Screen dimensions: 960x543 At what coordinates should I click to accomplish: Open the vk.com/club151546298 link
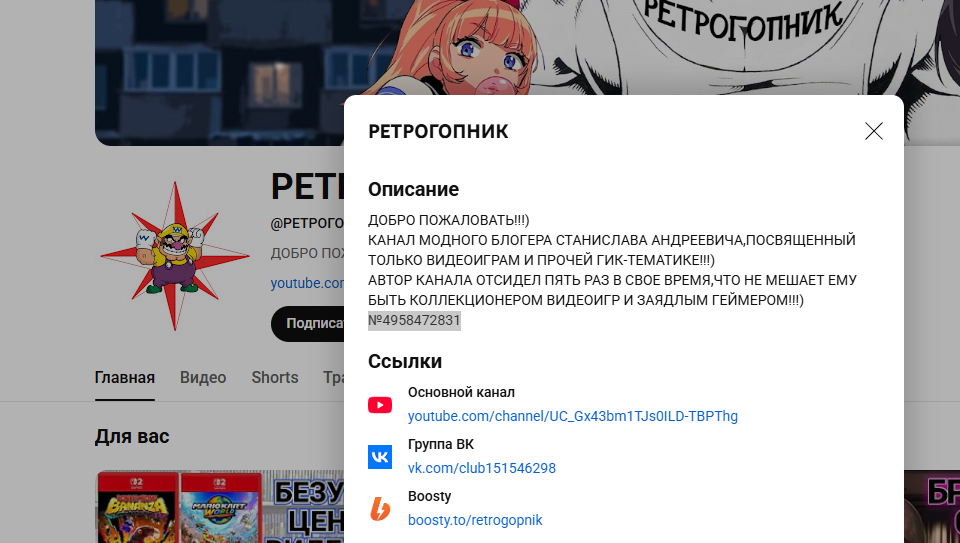click(x=482, y=468)
